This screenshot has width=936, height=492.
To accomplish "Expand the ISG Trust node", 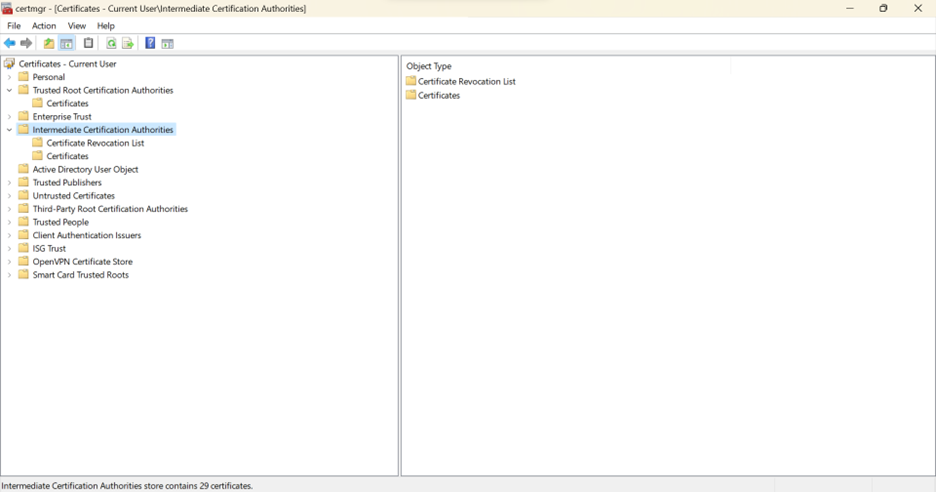I will click(x=9, y=248).
